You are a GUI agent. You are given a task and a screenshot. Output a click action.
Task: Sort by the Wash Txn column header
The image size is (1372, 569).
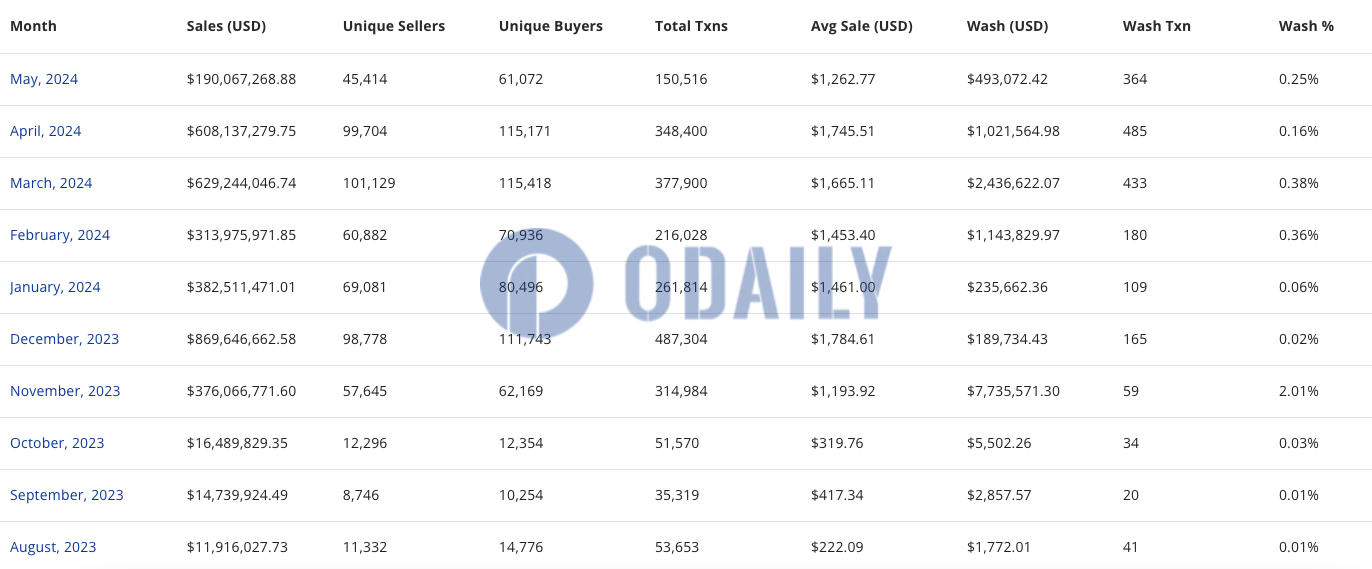(x=1157, y=26)
